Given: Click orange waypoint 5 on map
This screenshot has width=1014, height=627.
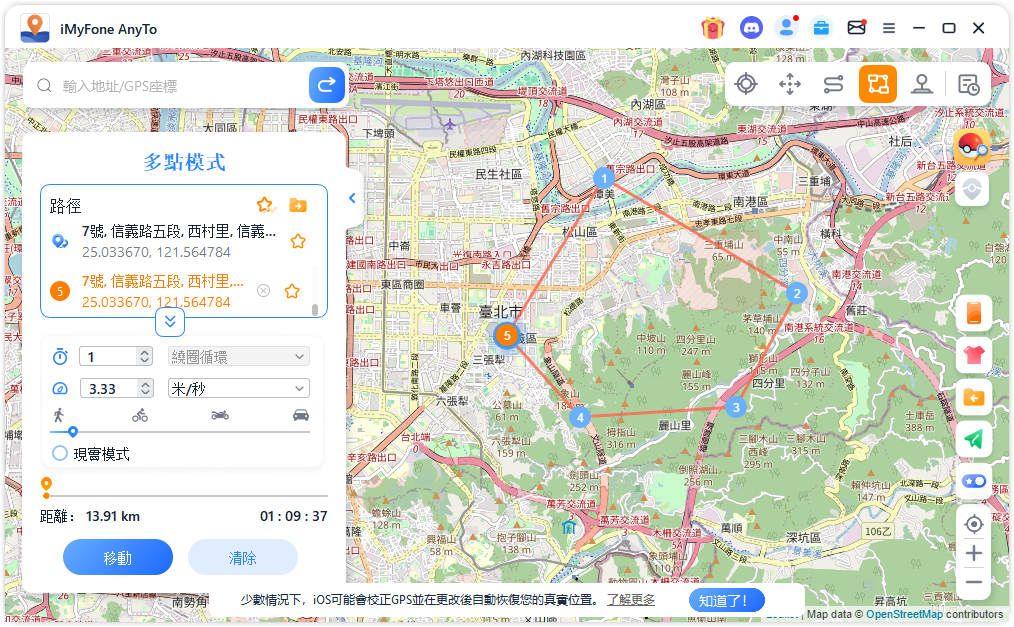Looking at the screenshot, I should (x=507, y=335).
